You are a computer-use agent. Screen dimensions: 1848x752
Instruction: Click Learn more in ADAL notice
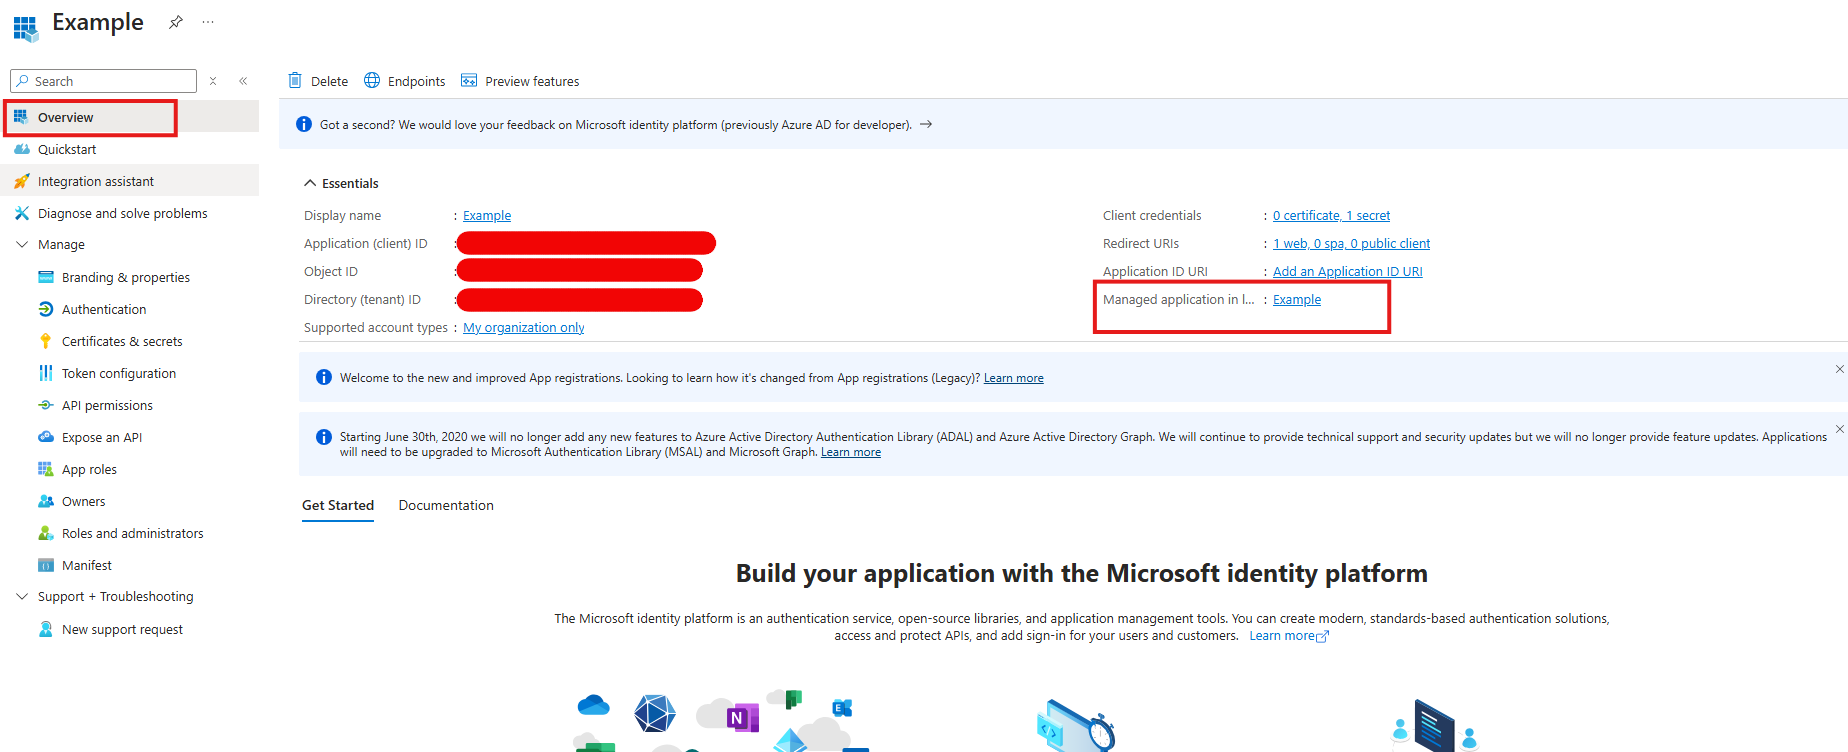(x=851, y=452)
